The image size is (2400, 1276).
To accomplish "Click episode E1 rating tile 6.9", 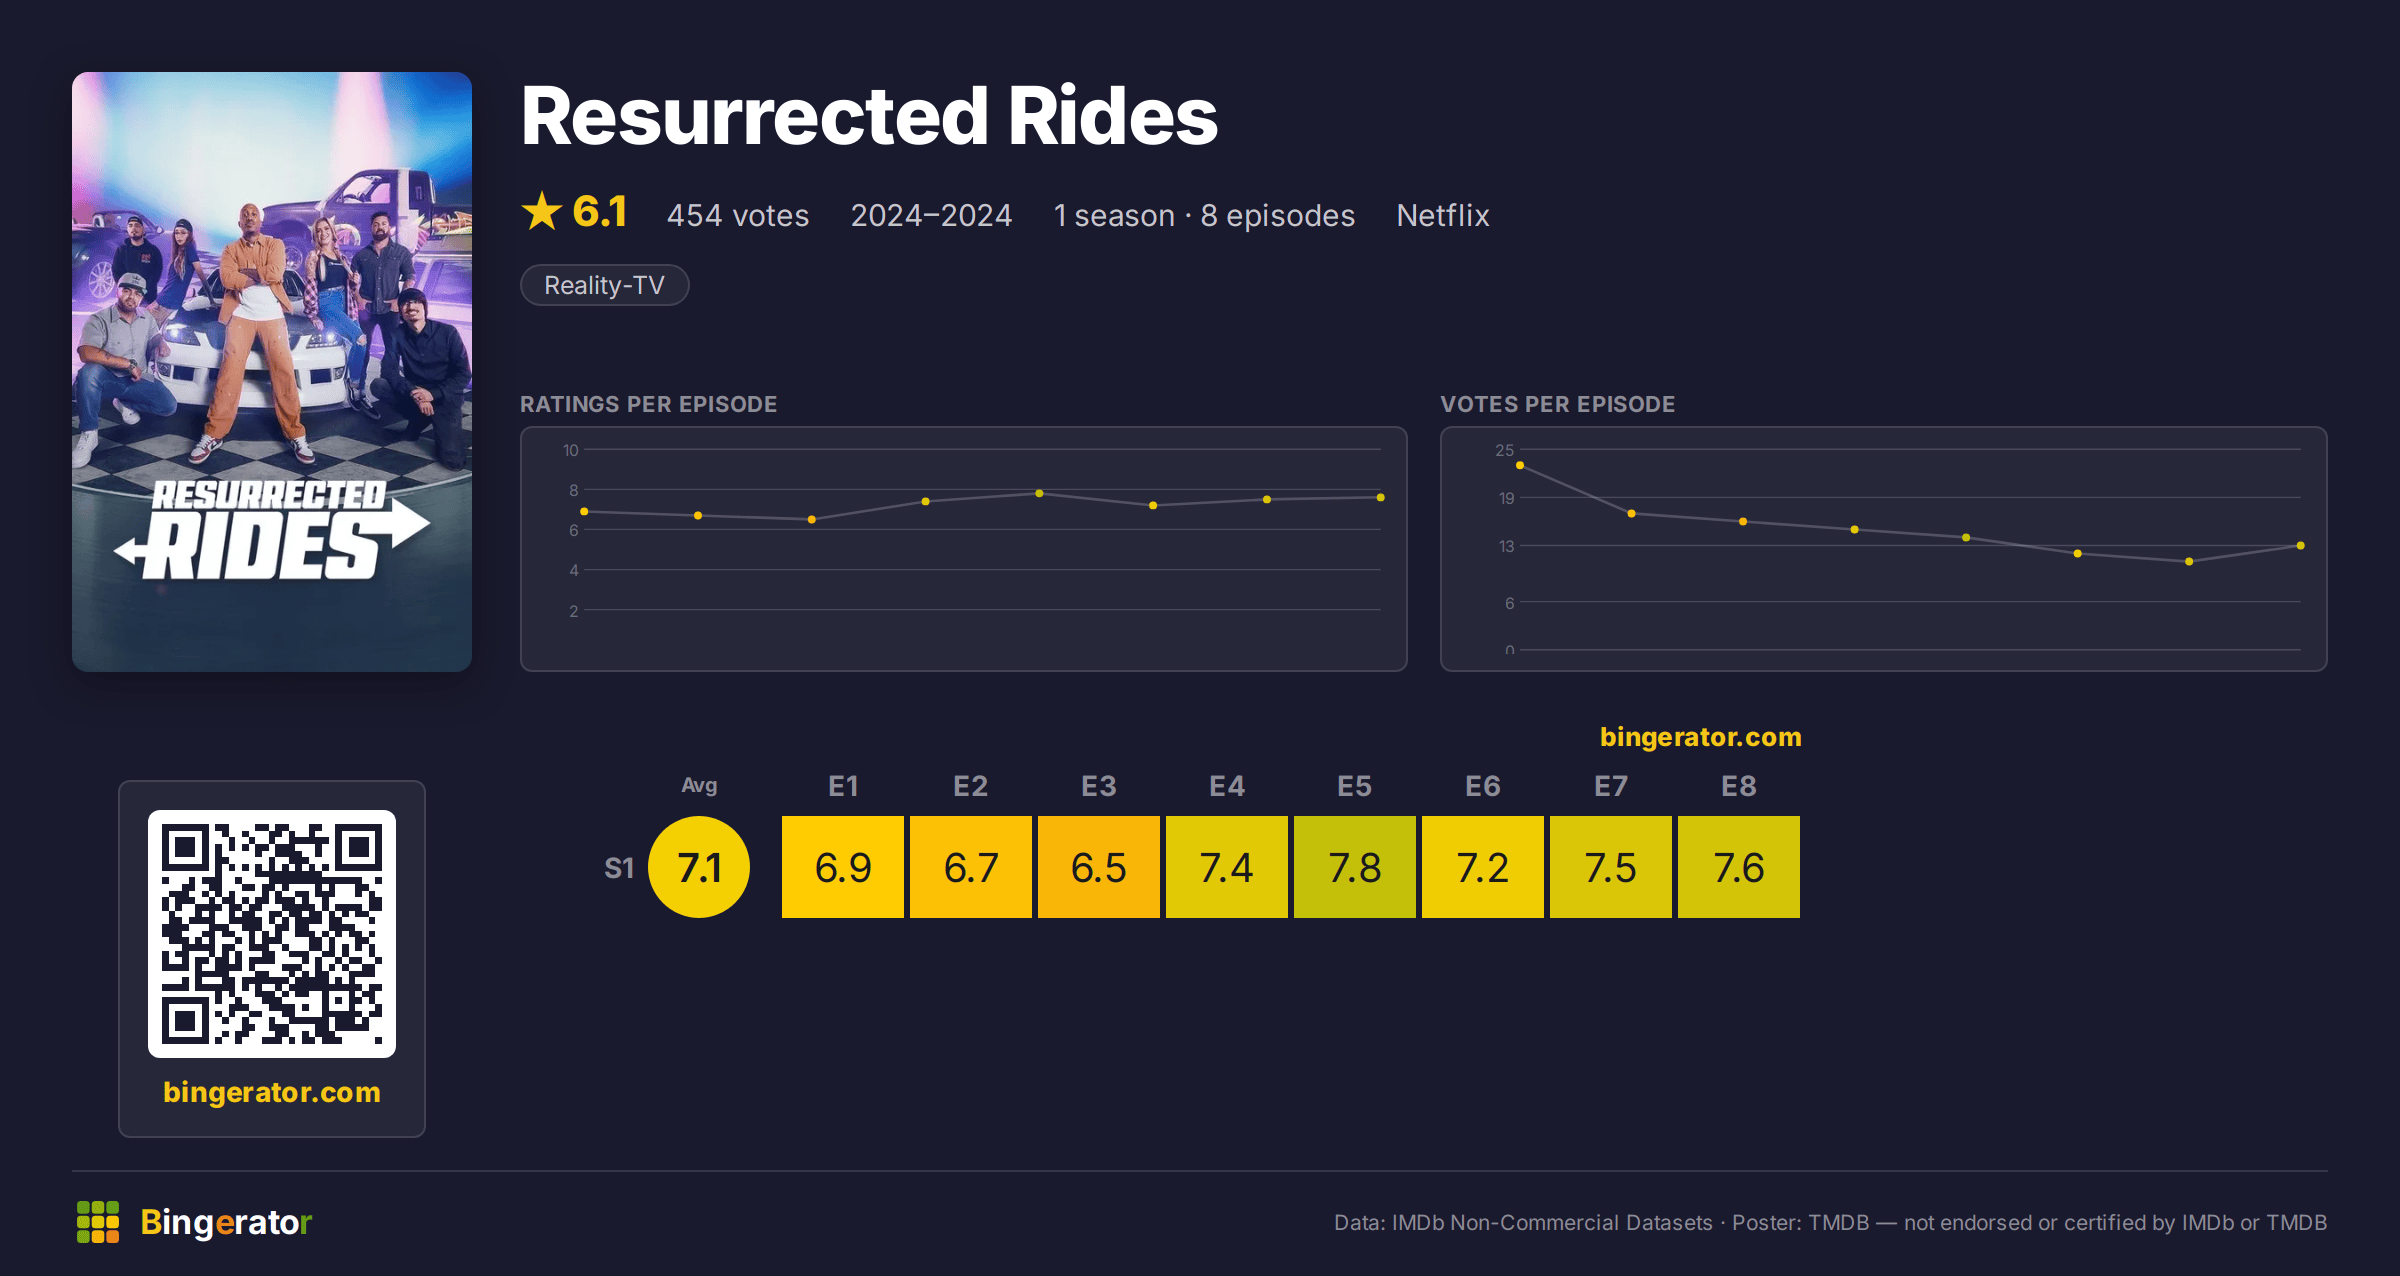I will (843, 867).
